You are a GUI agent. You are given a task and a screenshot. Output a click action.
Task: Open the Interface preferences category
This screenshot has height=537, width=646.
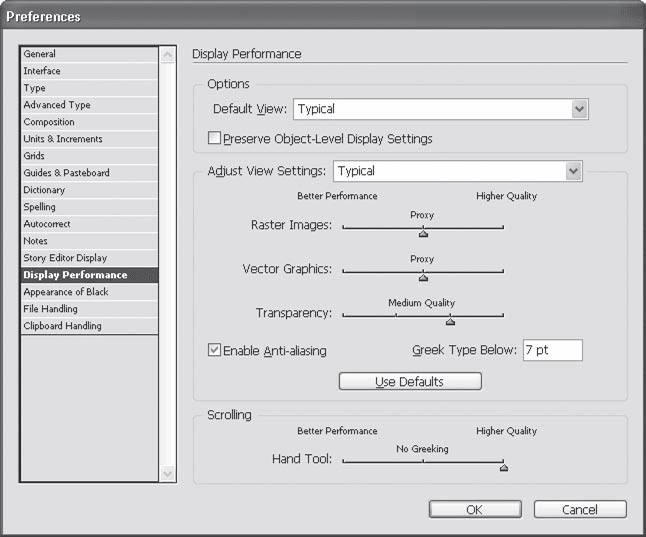(x=42, y=71)
